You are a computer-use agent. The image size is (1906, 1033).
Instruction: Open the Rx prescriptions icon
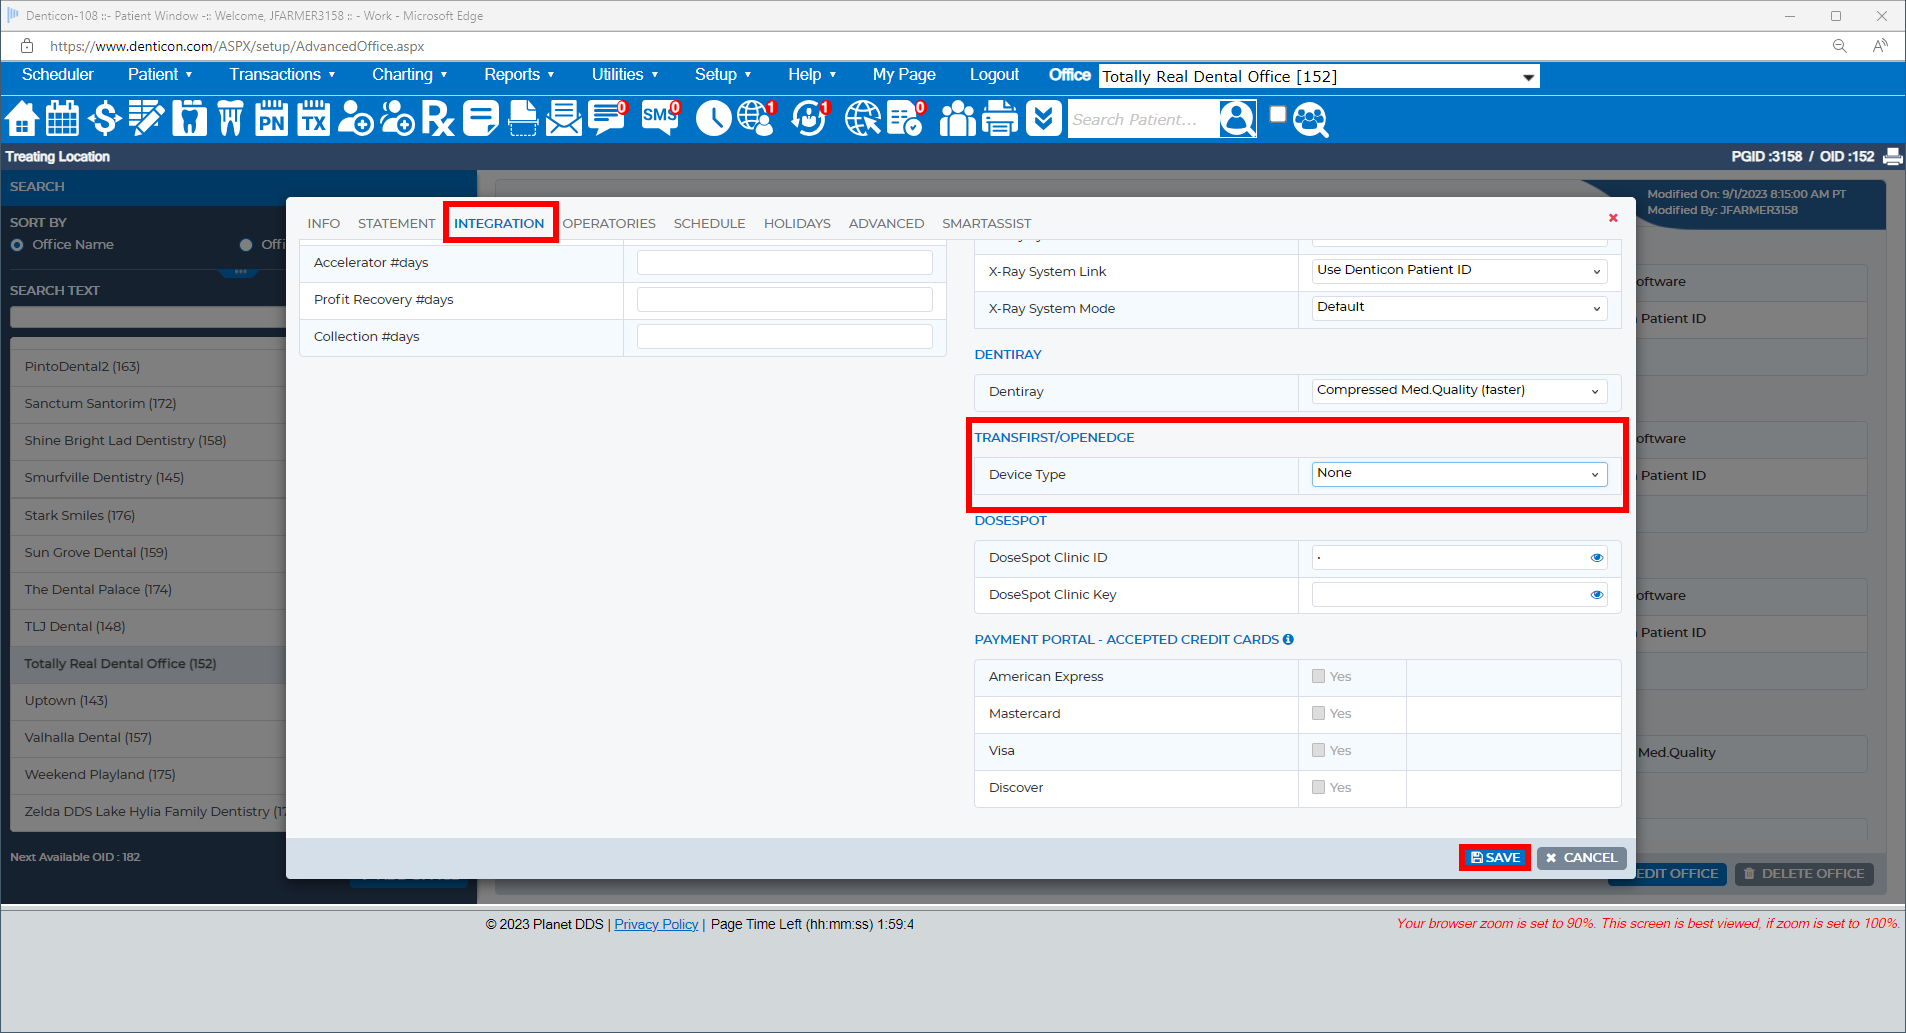[437, 119]
